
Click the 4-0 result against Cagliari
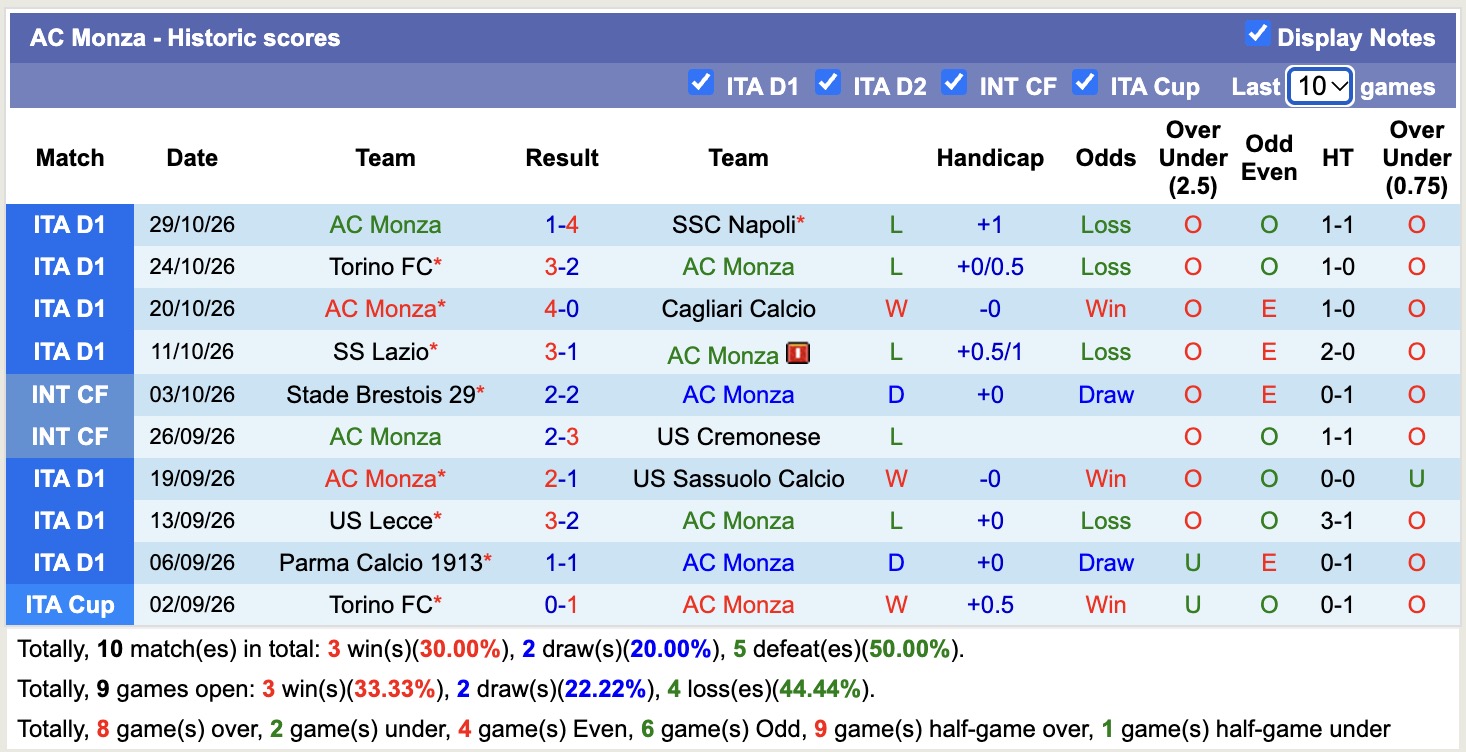[562, 309]
